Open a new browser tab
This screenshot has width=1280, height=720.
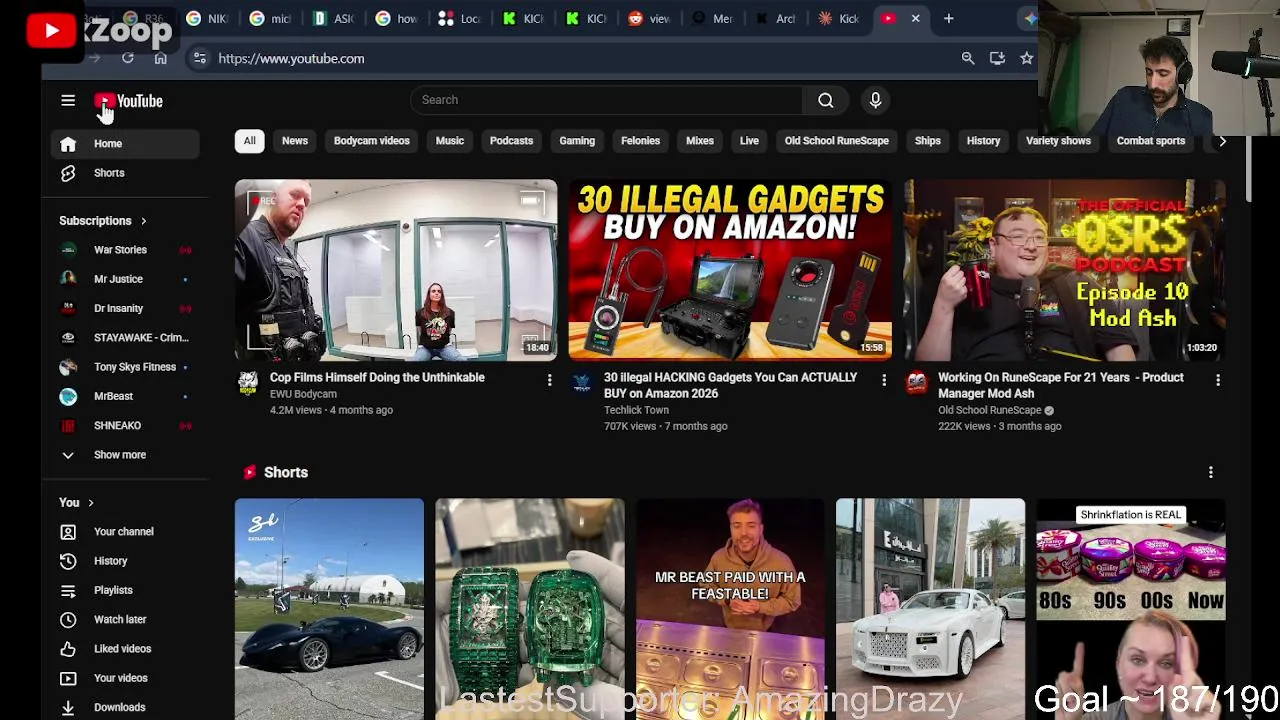(x=948, y=18)
